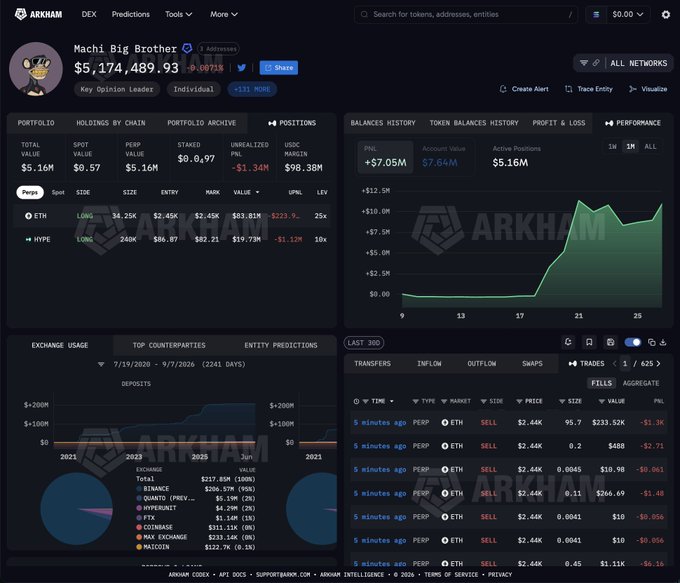Select the Perps position toggle
Image resolution: width=680 pixels, height=583 pixels.
pos(30,192)
